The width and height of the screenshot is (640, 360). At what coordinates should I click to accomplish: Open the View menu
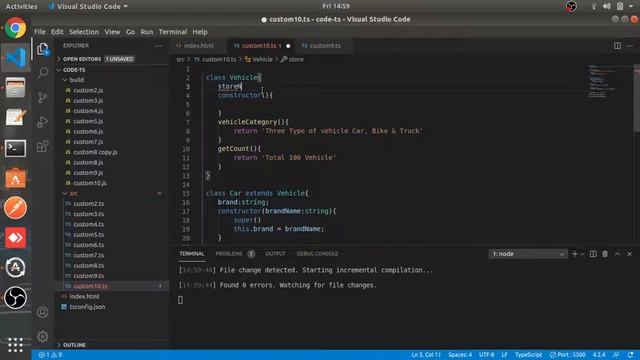(x=112, y=32)
